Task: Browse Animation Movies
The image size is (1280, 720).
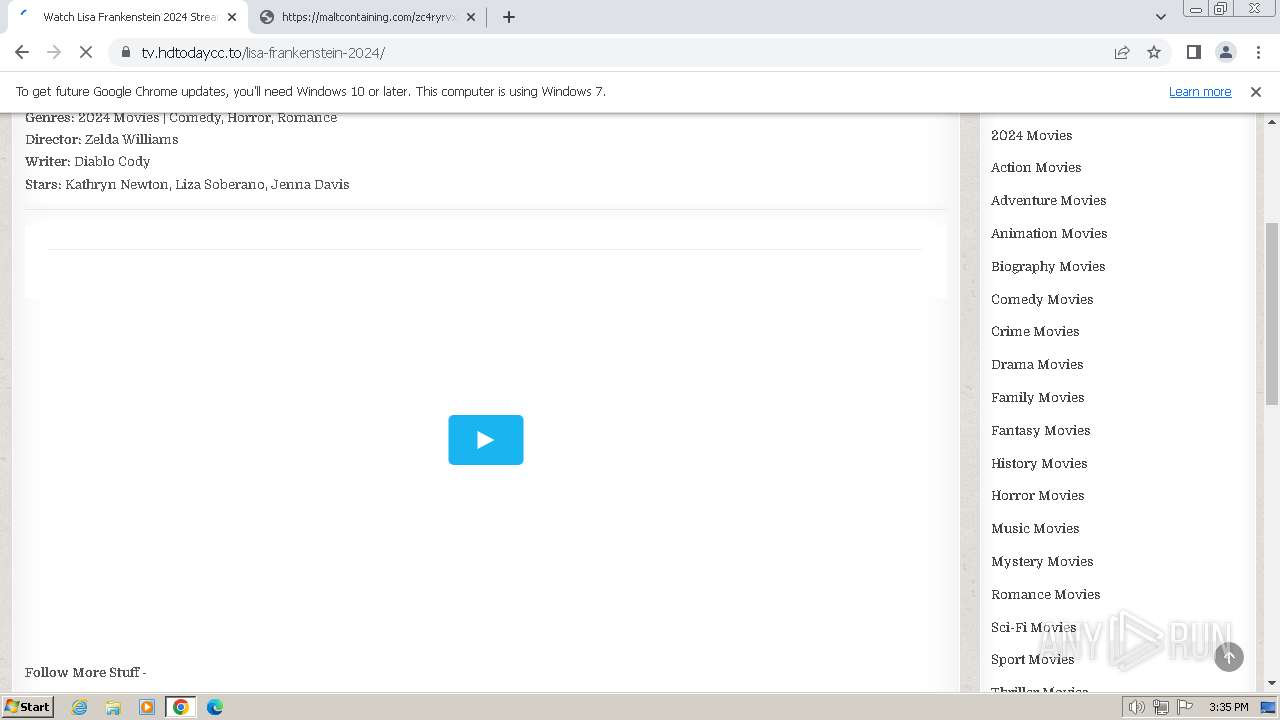Action: tap(1049, 233)
